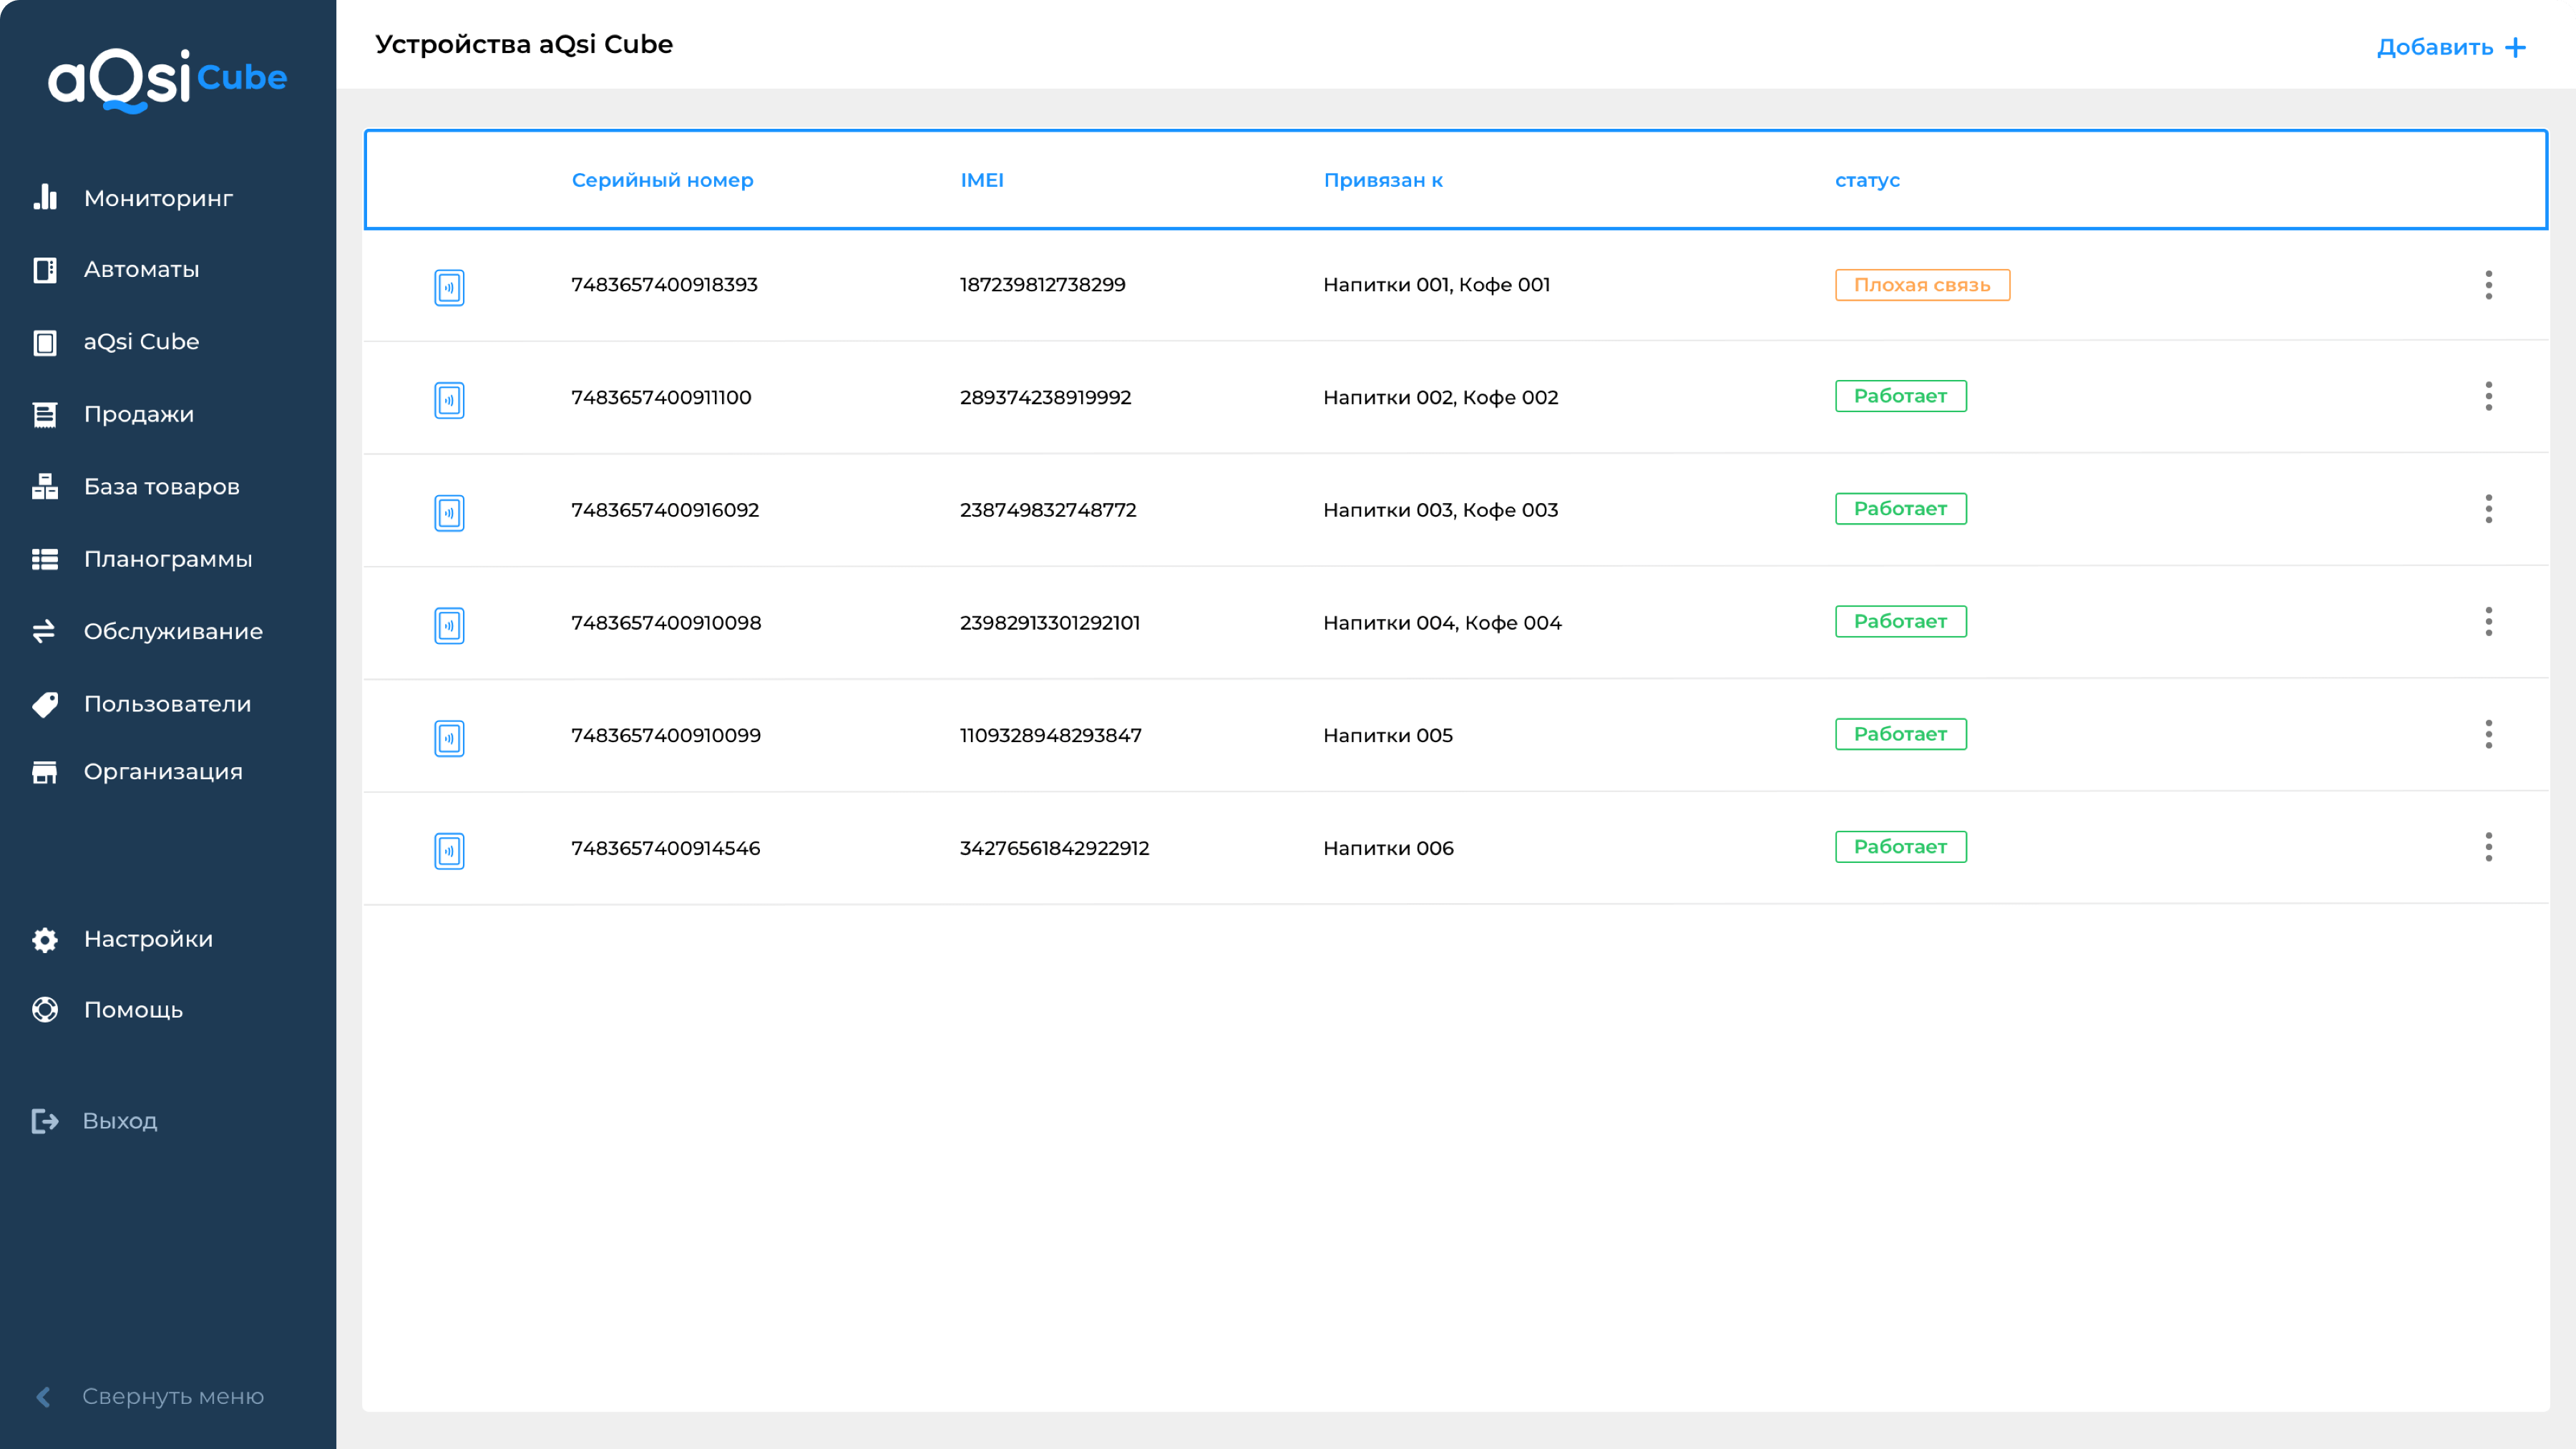Open three-dot menu for Напитки 004, Кофе 004
Screen dimensions: 2576x1449
pyautogui.click(x=2488, y=622)
